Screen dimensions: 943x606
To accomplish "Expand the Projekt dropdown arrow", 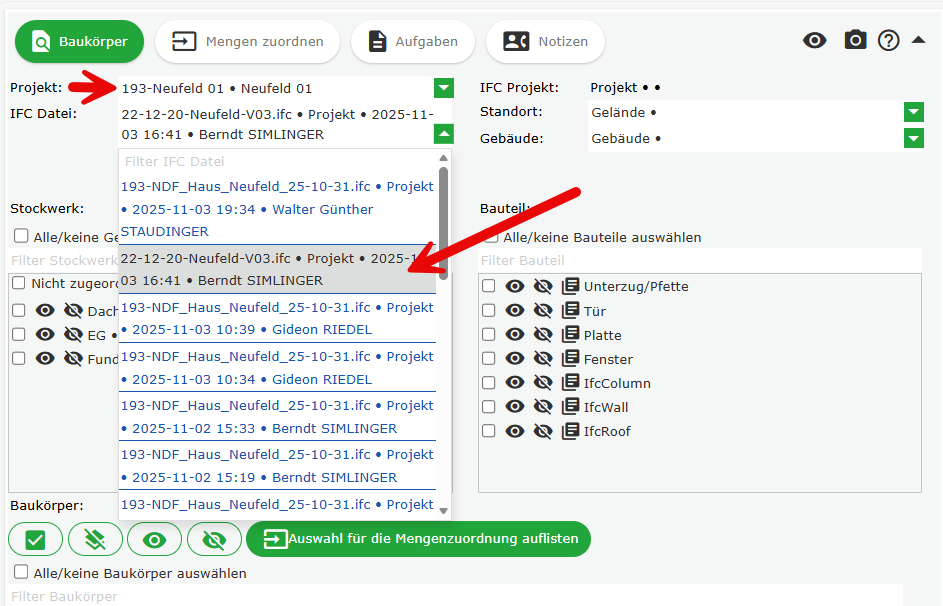I will (444, 88).
